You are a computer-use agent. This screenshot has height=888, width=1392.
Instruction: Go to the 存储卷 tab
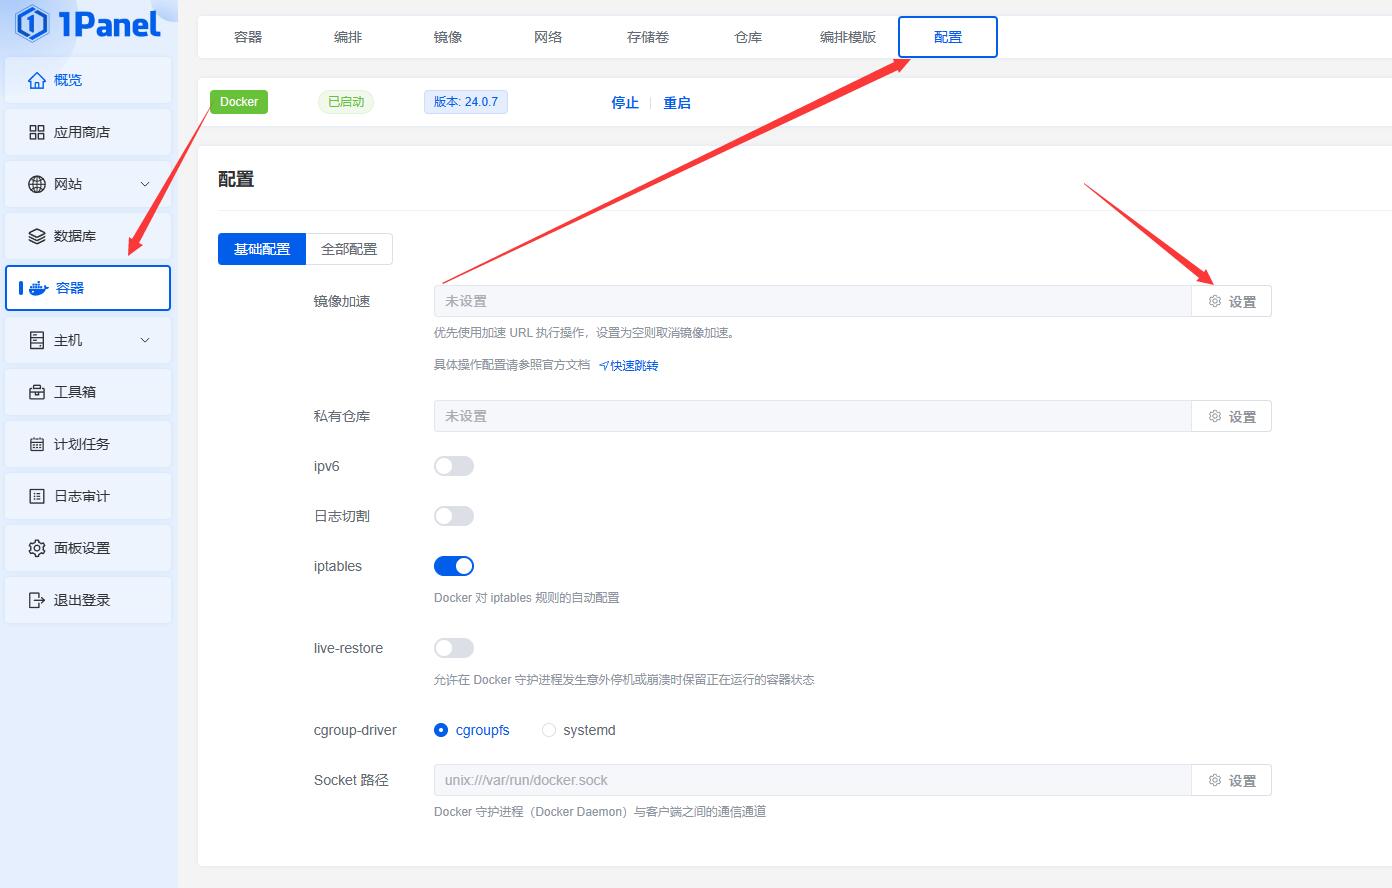(648, 37)
